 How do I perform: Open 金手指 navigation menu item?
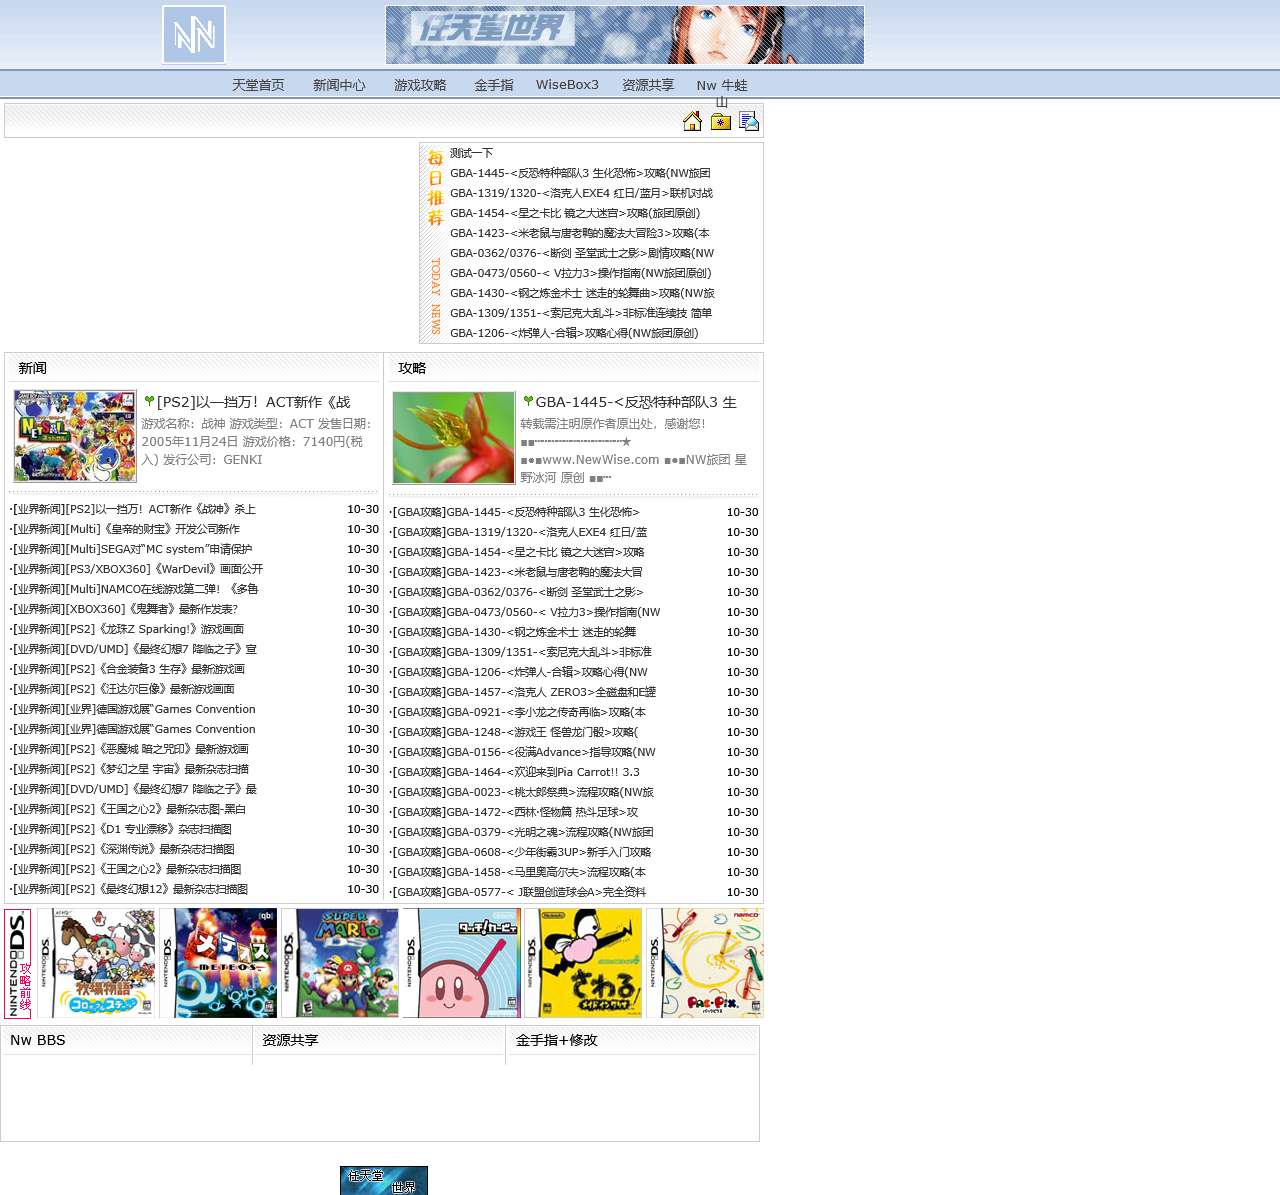494,85
